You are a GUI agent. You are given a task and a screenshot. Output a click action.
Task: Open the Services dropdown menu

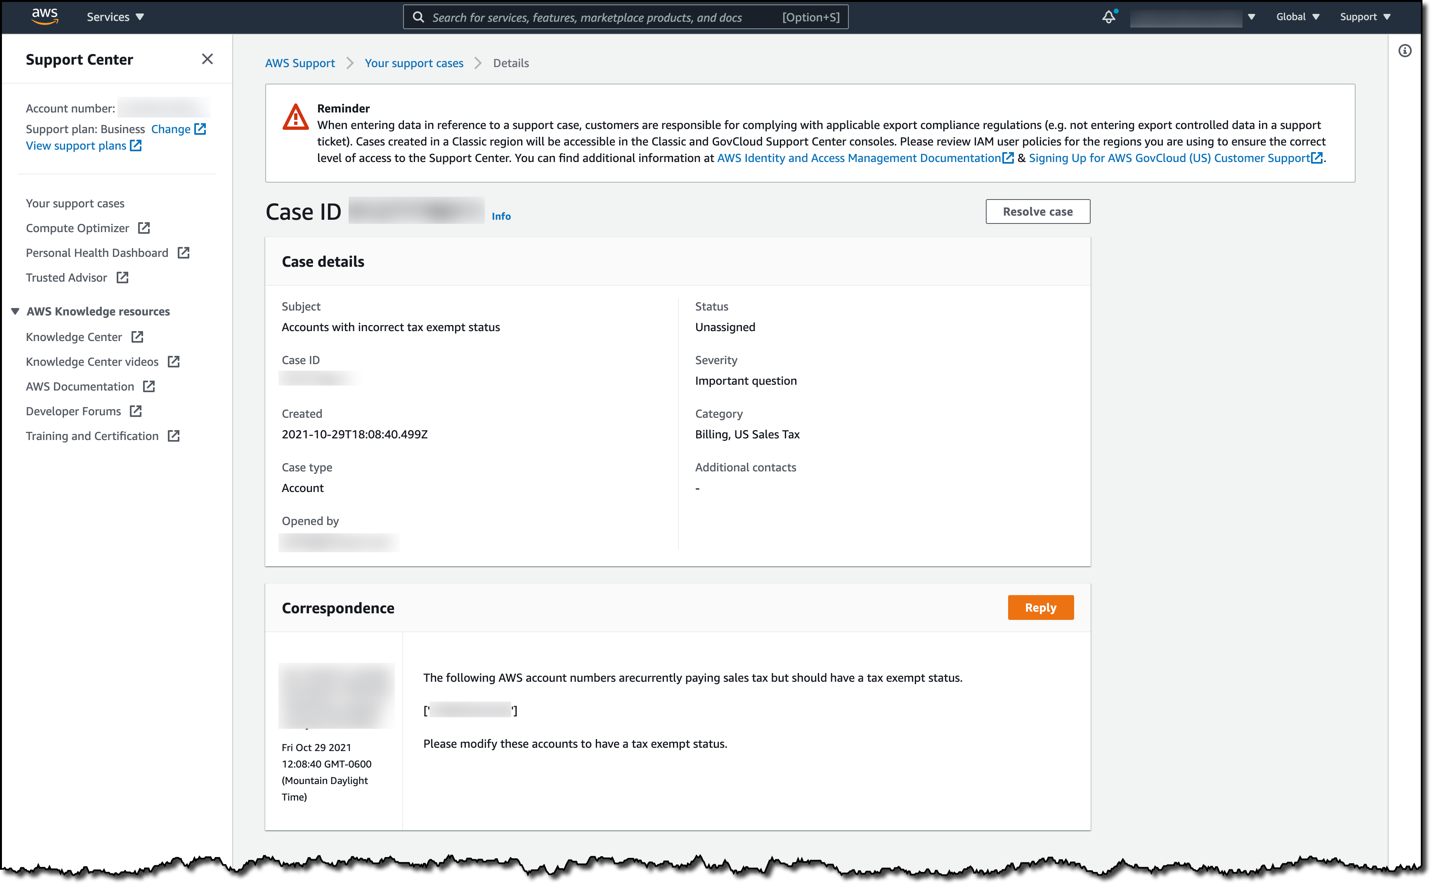click(x=116, y=17)
